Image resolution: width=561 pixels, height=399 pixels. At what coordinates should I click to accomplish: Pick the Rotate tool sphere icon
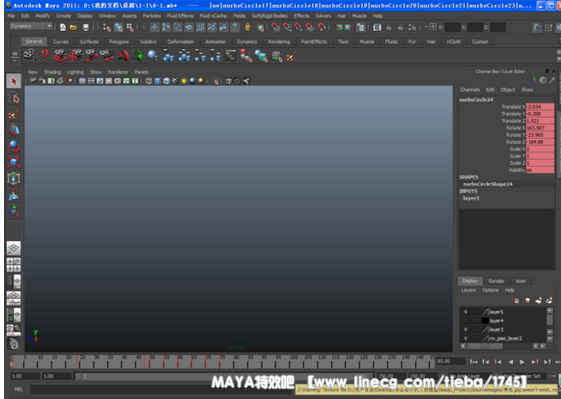point(14,146)
